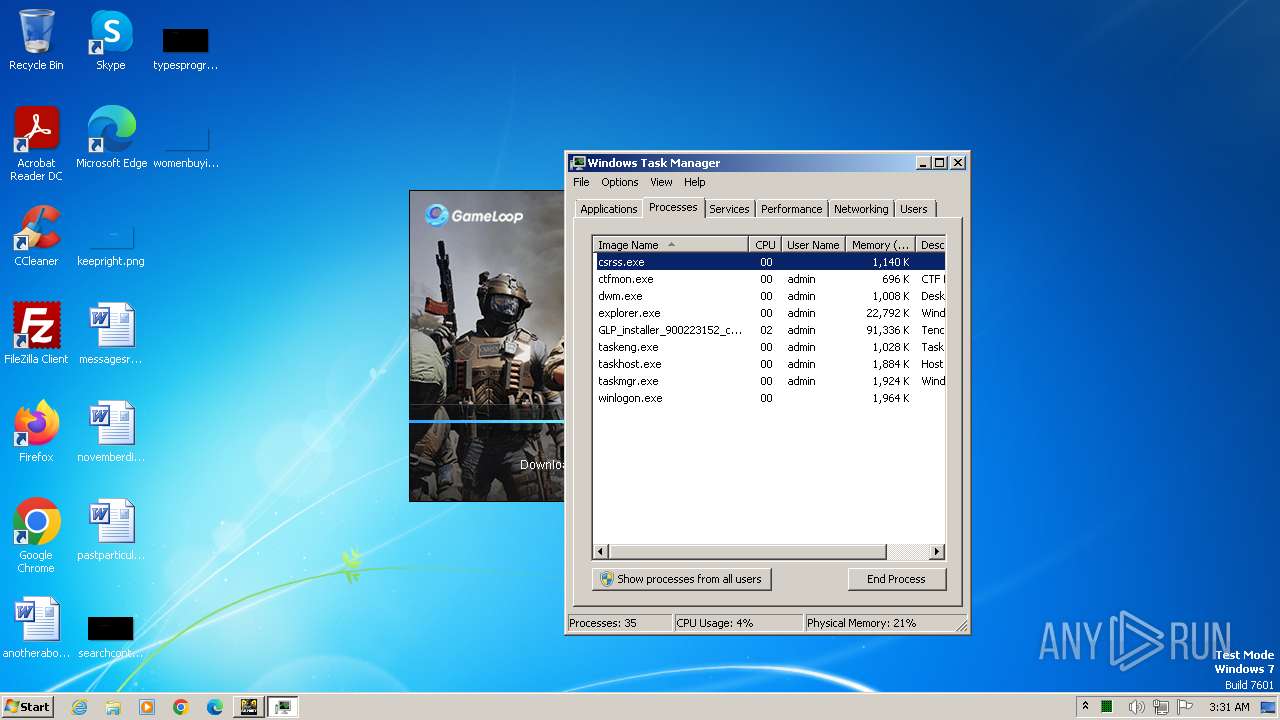Switch to the Services tab
Screen dimensions: 1280x720
coord(729,209)
